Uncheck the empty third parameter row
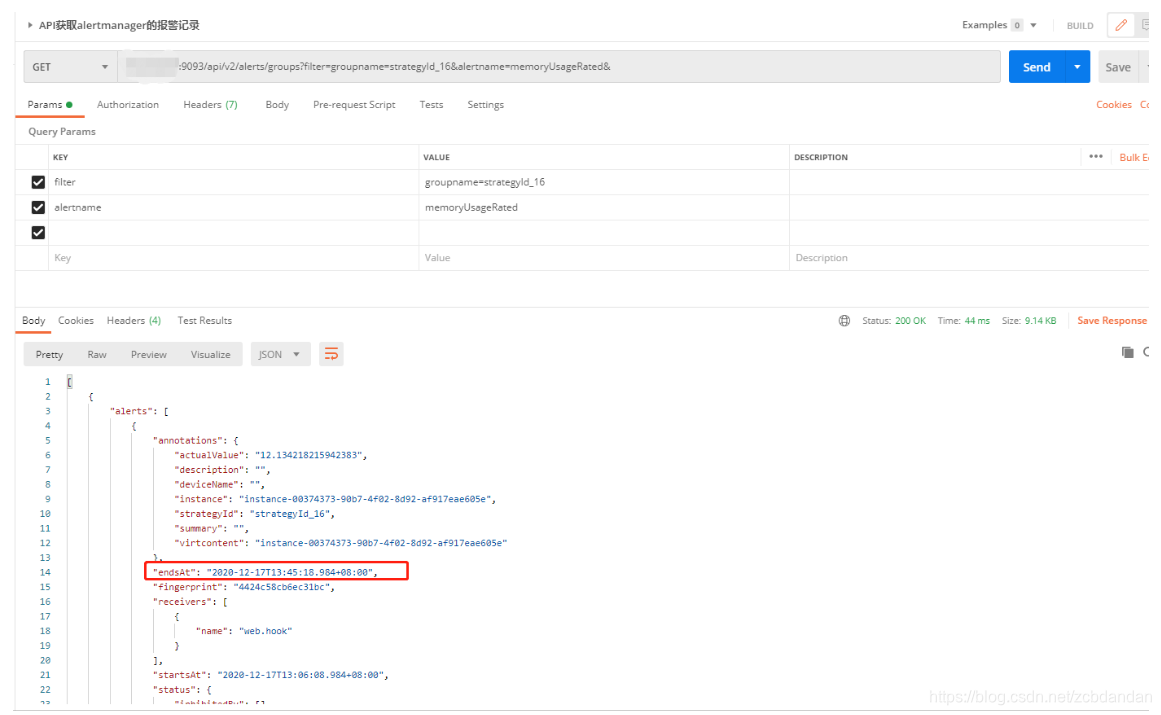Image resolution: width=1161 pixels, height=715 pixels. tap(38, 232)
